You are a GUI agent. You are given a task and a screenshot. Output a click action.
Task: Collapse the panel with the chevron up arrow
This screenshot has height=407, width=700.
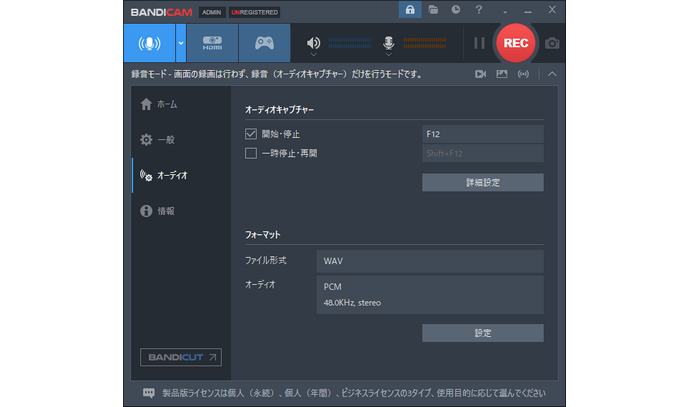552,74
